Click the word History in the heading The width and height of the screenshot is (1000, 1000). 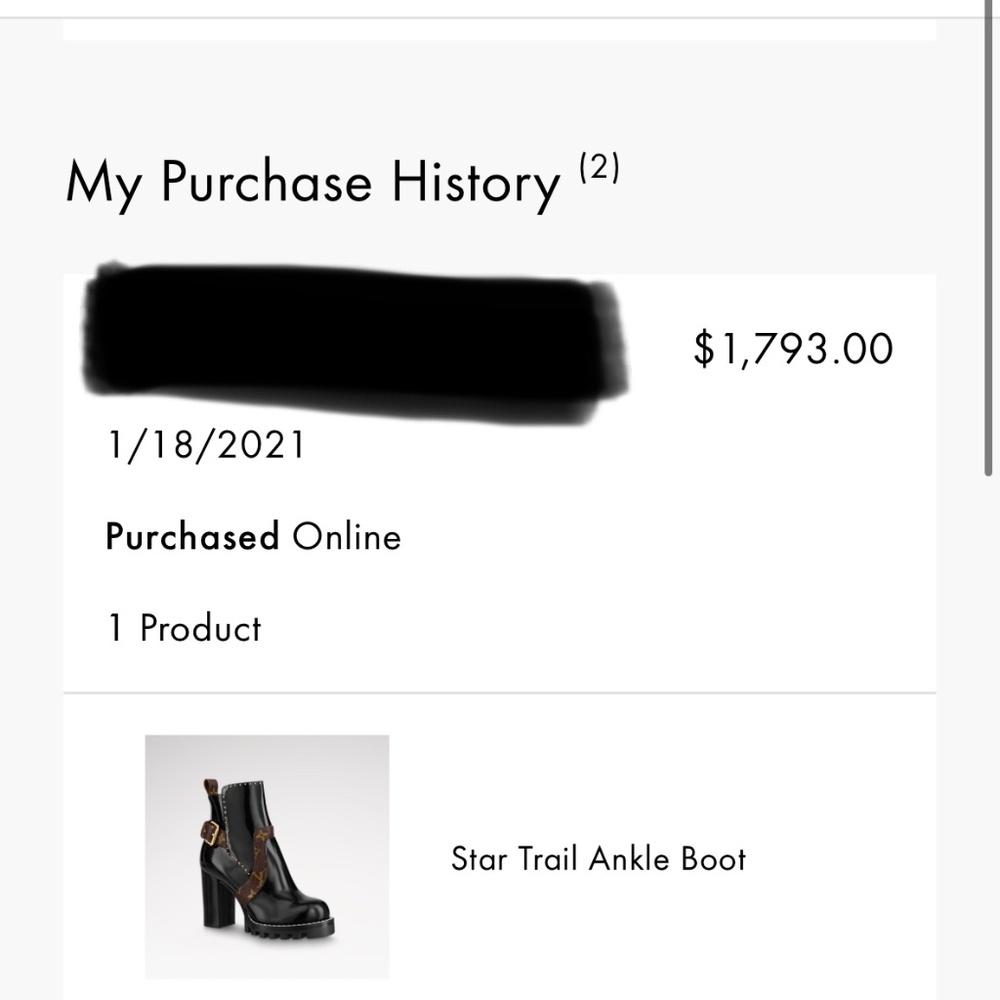click(x=475, y=183)
